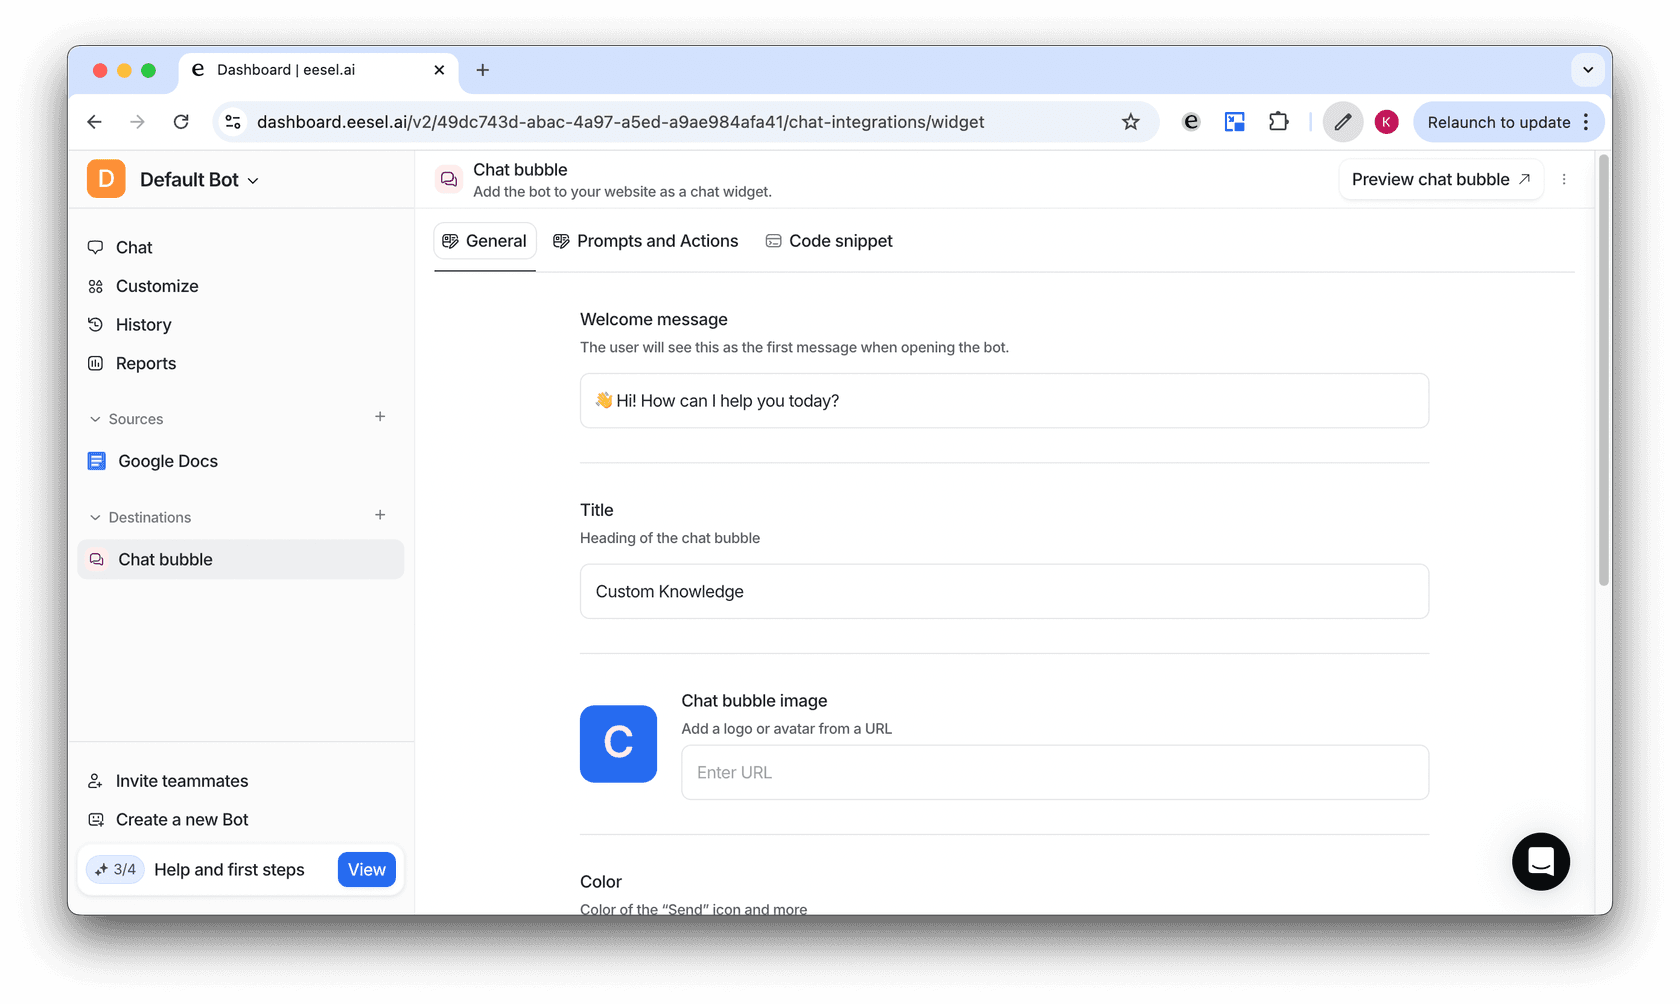The height and width of the screenshot is (1004, 1680).
Task: Bookmark this page with the star icon
Action: [1130, 122]
